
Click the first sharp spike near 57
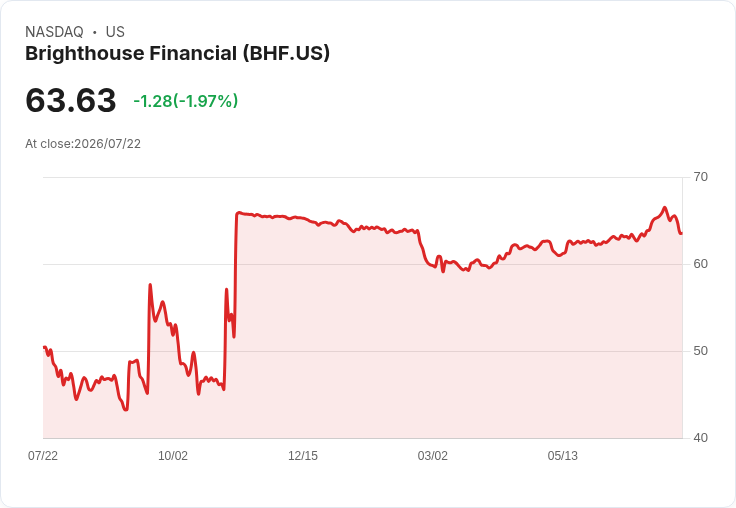pos(150,285)
